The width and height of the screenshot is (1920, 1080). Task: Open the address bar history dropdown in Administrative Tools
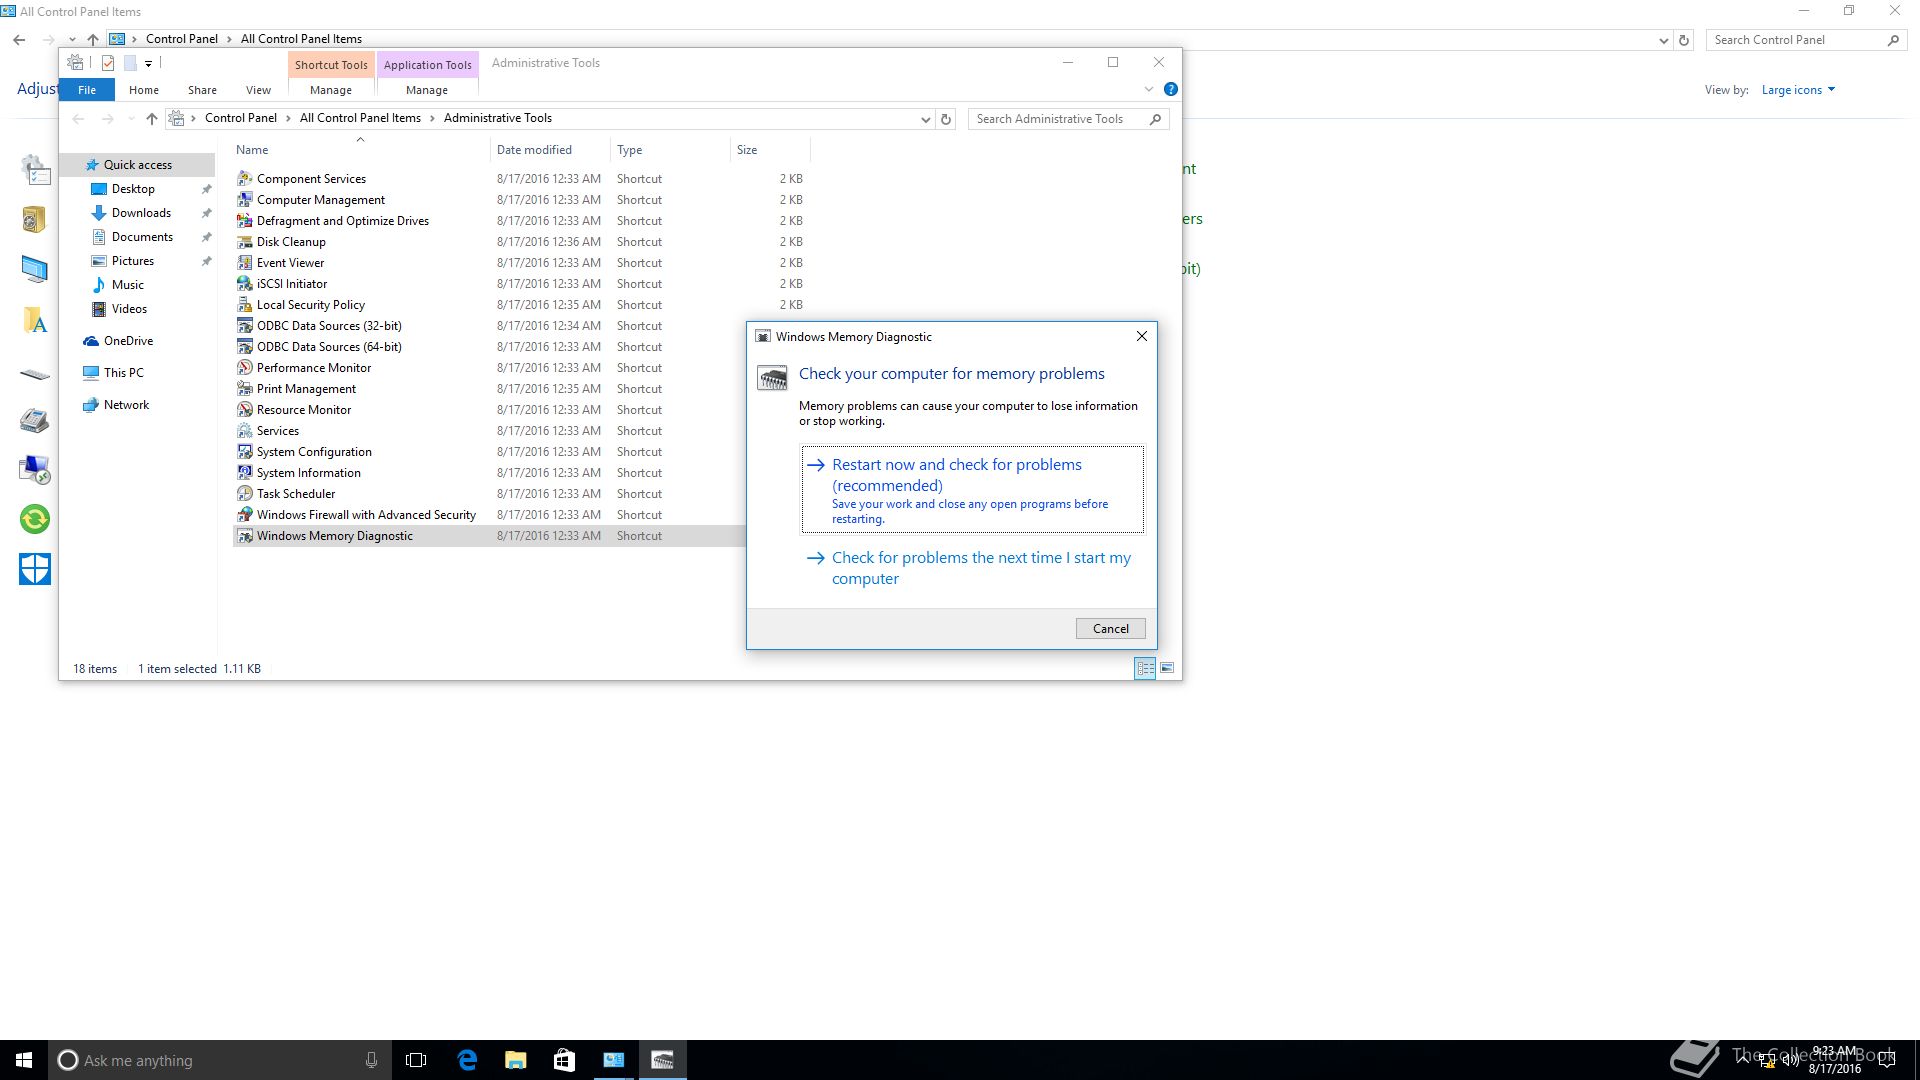(925, 119)
